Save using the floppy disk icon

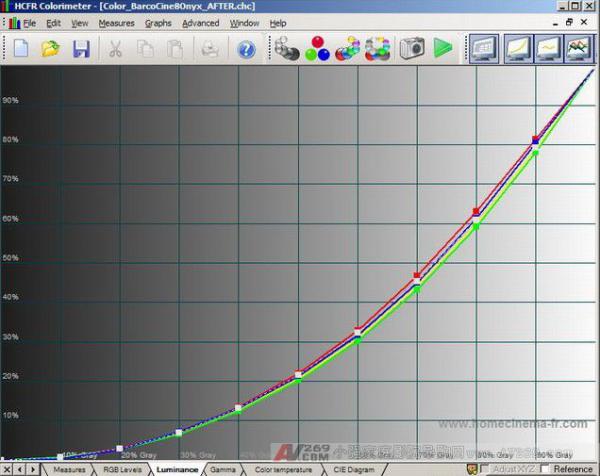[81, 48]
